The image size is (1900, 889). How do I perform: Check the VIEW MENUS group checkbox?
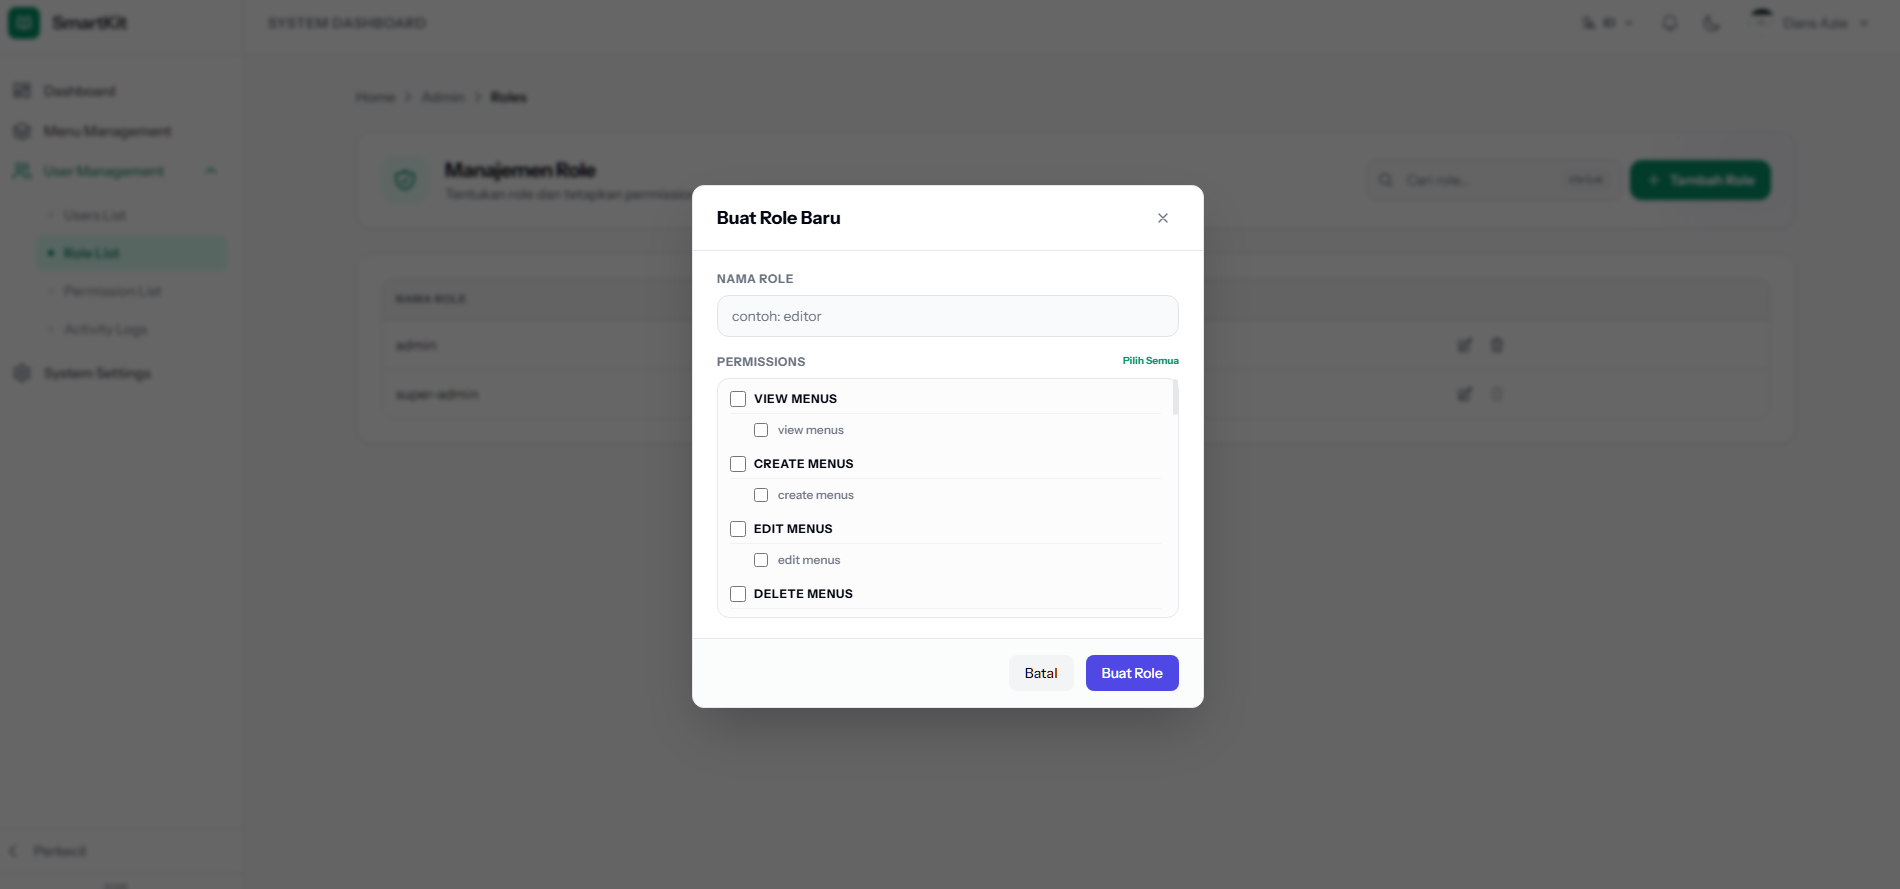(x=738, y=399)
